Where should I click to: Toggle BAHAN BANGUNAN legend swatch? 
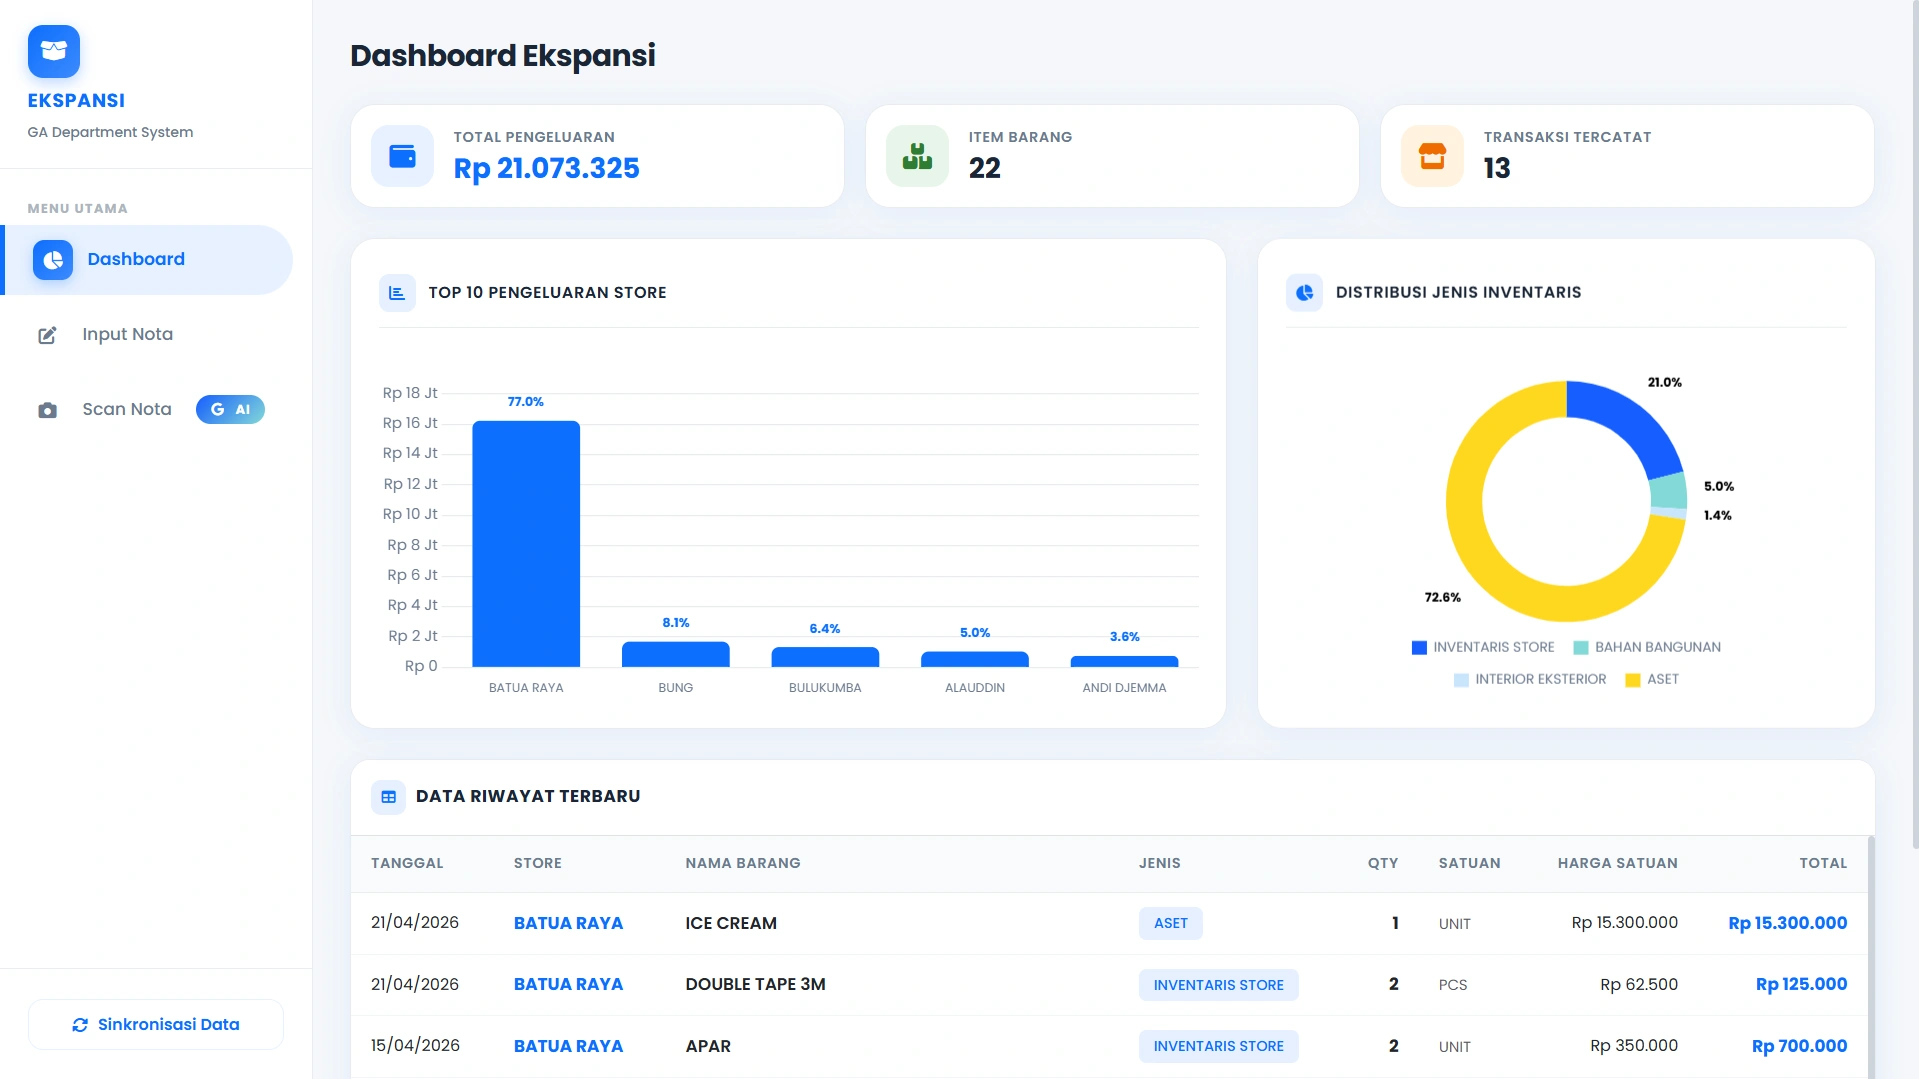click(x=1581, y=648)
